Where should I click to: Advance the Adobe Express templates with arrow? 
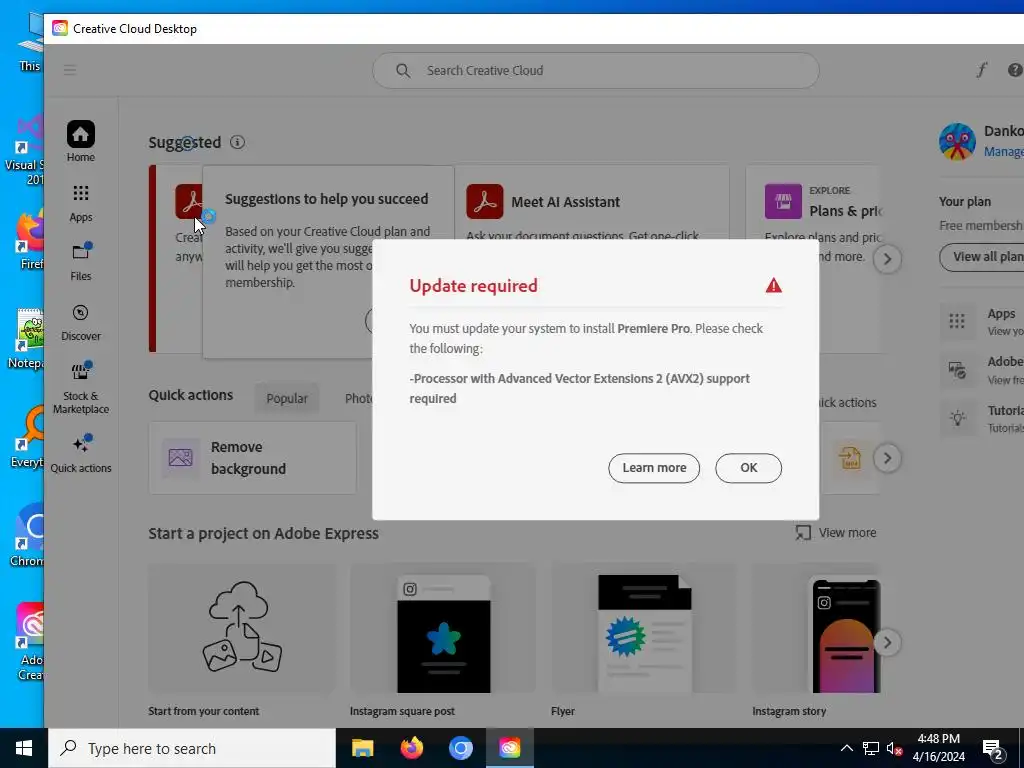[x=887, y=642]
